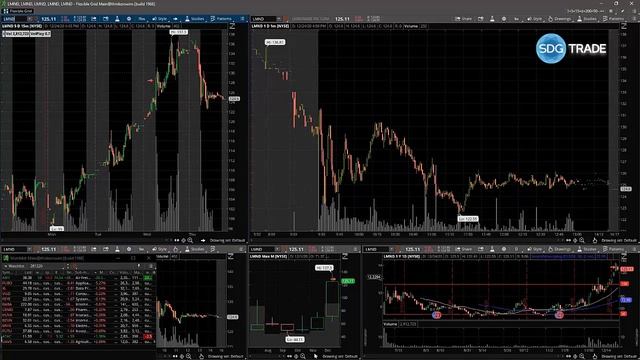640x360 pixels.
Task: Expand symbol dropdown in the 15m chart toolbar
Action: coord(30,19)
